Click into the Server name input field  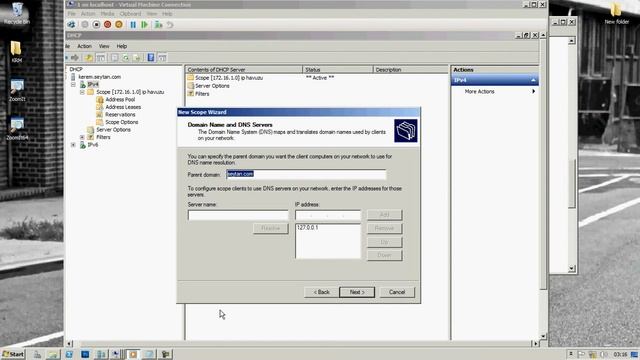coord(238,215)
